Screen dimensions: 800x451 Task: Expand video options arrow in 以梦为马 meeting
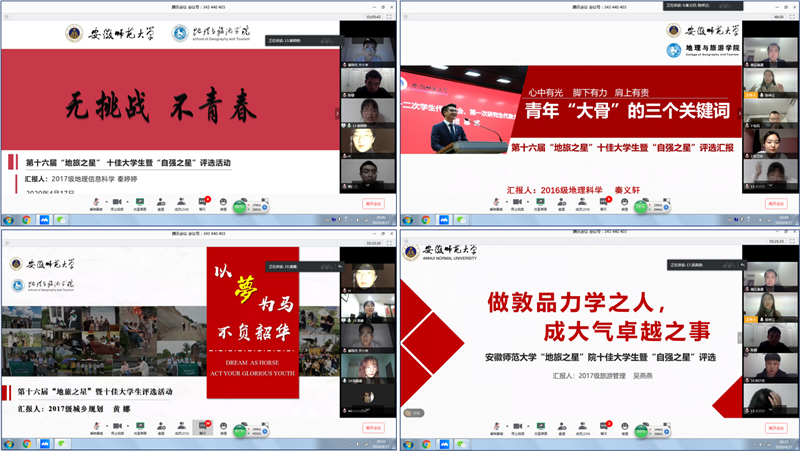pos(125,423)
